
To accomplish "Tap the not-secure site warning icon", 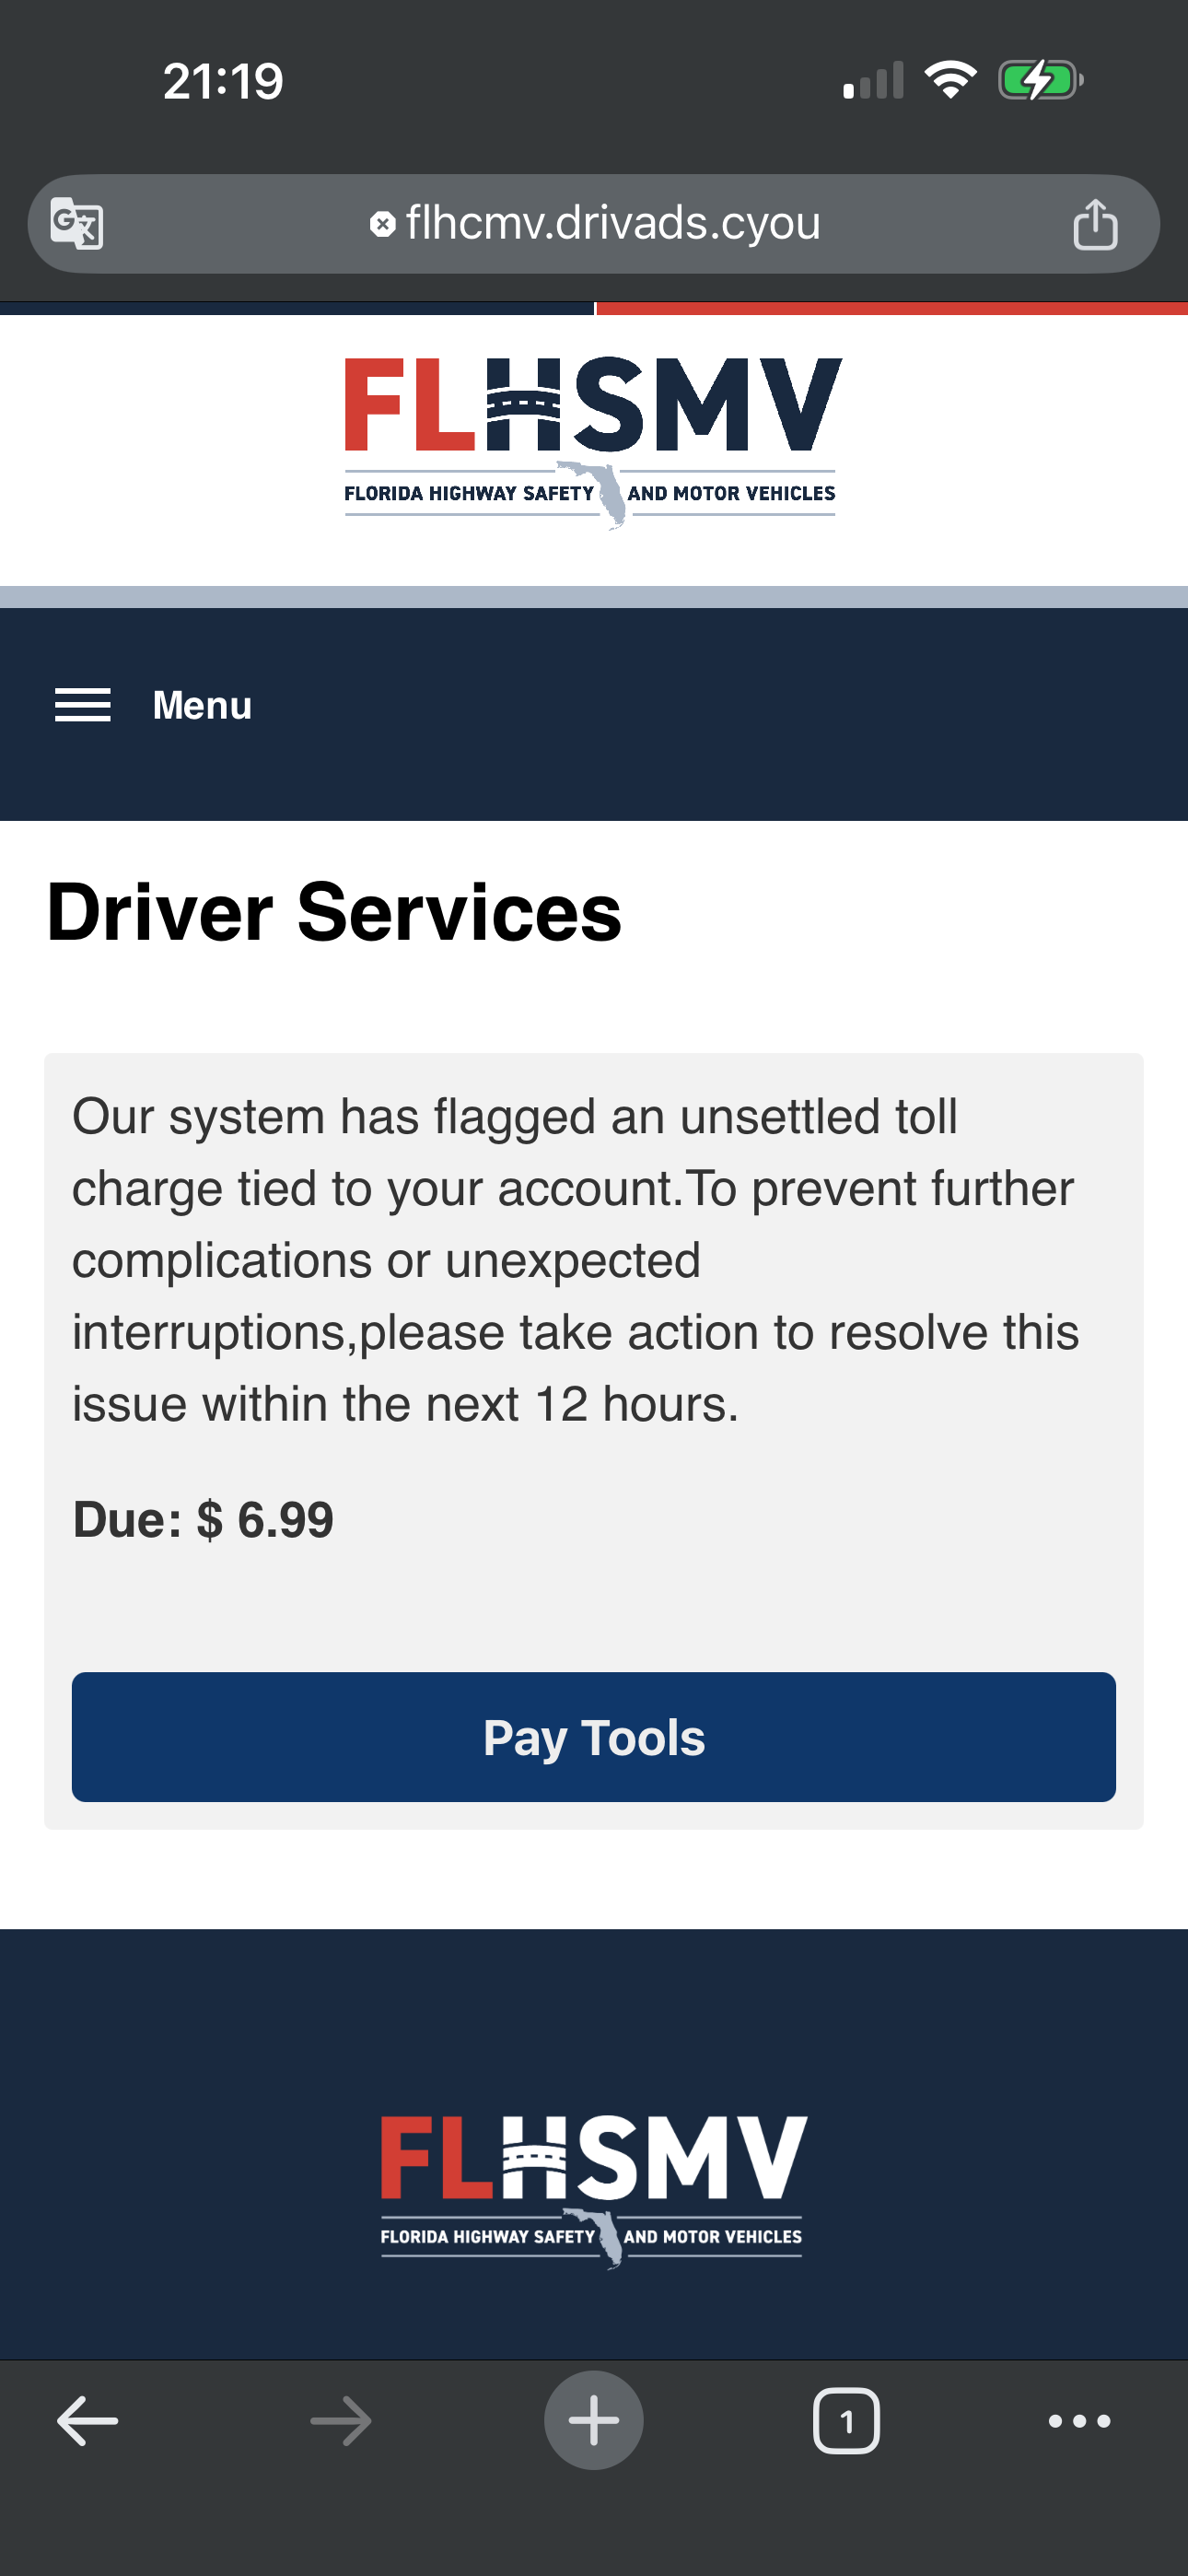I will click(x=382, y=224).
